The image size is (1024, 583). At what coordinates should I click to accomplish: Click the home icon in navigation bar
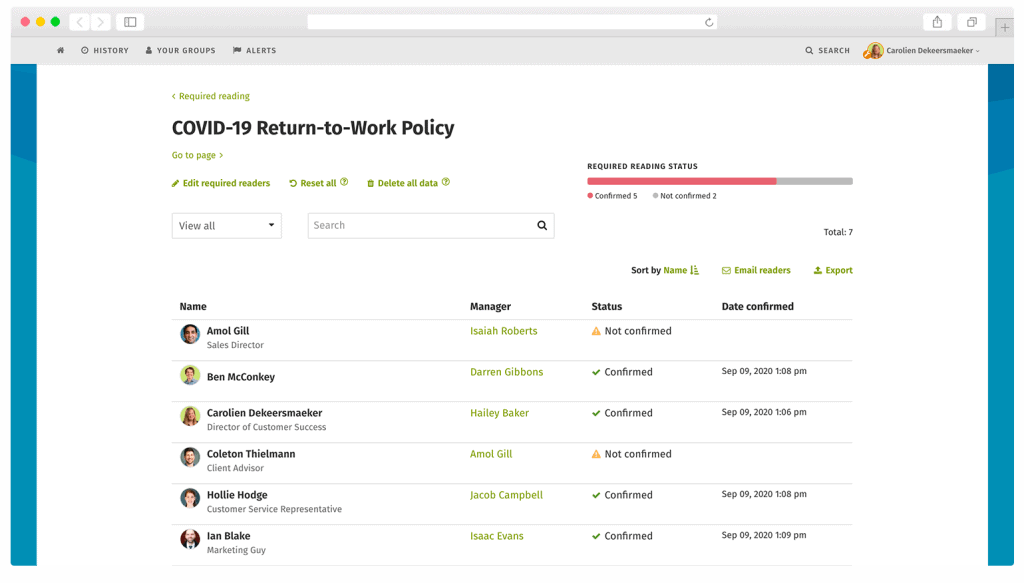[61, 50]
